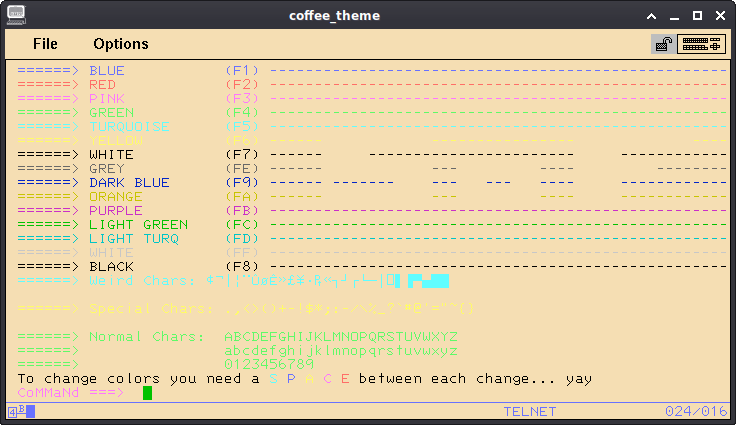The width and height of the screenshot is (736, 425).
Task: Click the (F8) key label
Action: (x=242, y=267)
